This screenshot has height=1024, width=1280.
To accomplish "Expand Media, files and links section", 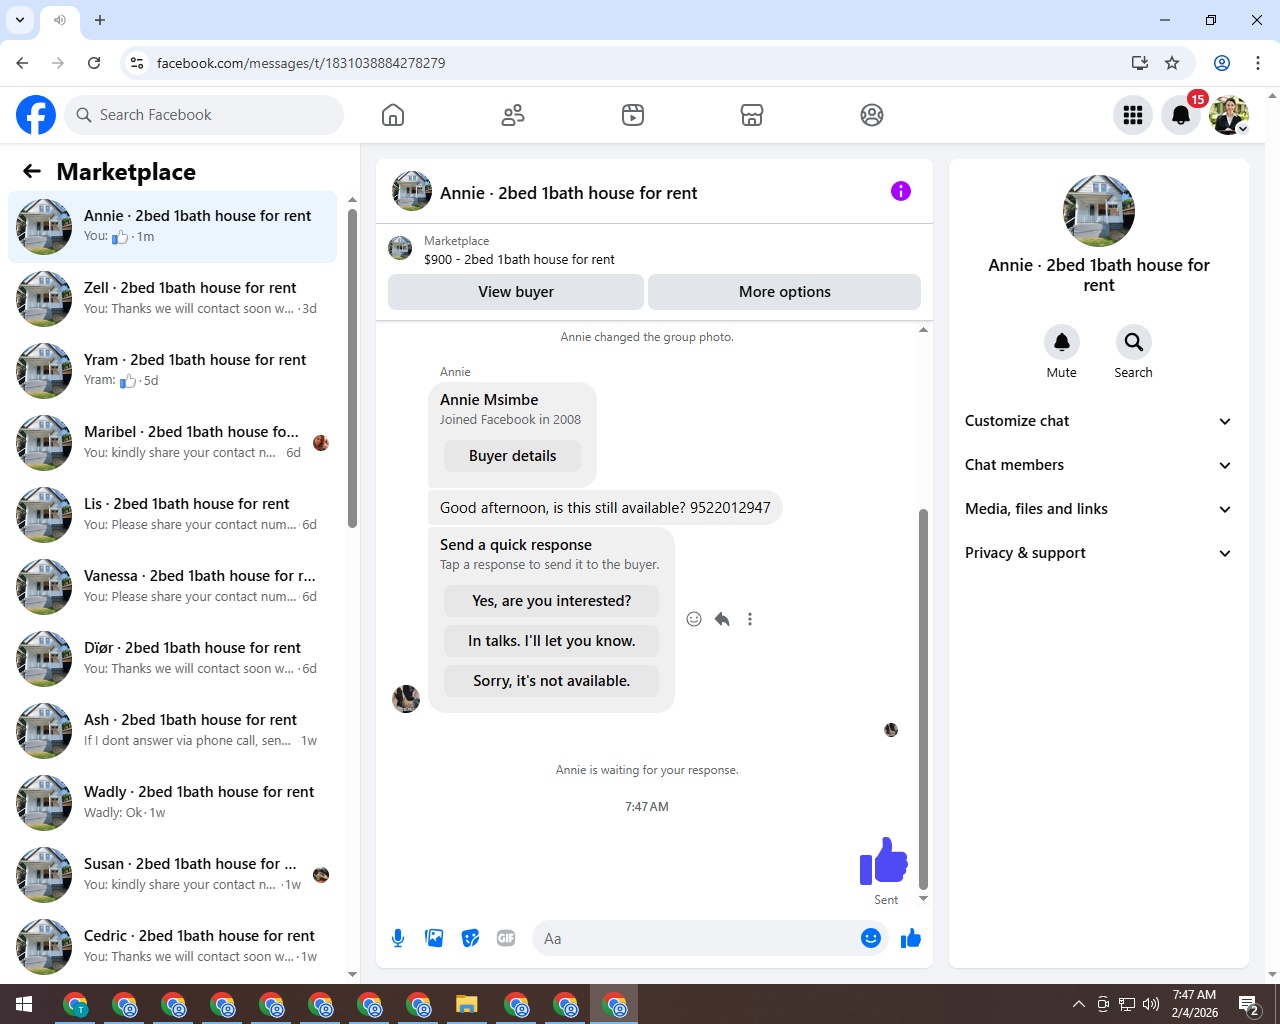I will (1098, 509).
